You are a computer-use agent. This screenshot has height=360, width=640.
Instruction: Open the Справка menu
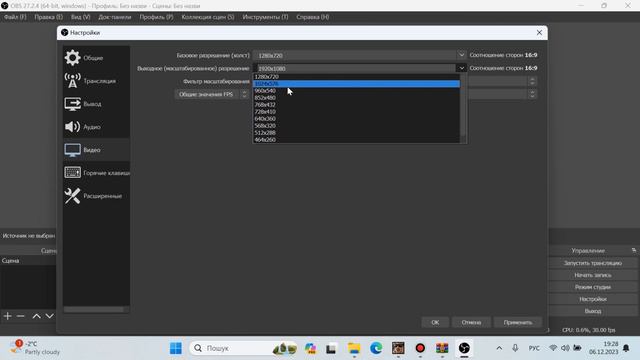(x=313, y=17)
